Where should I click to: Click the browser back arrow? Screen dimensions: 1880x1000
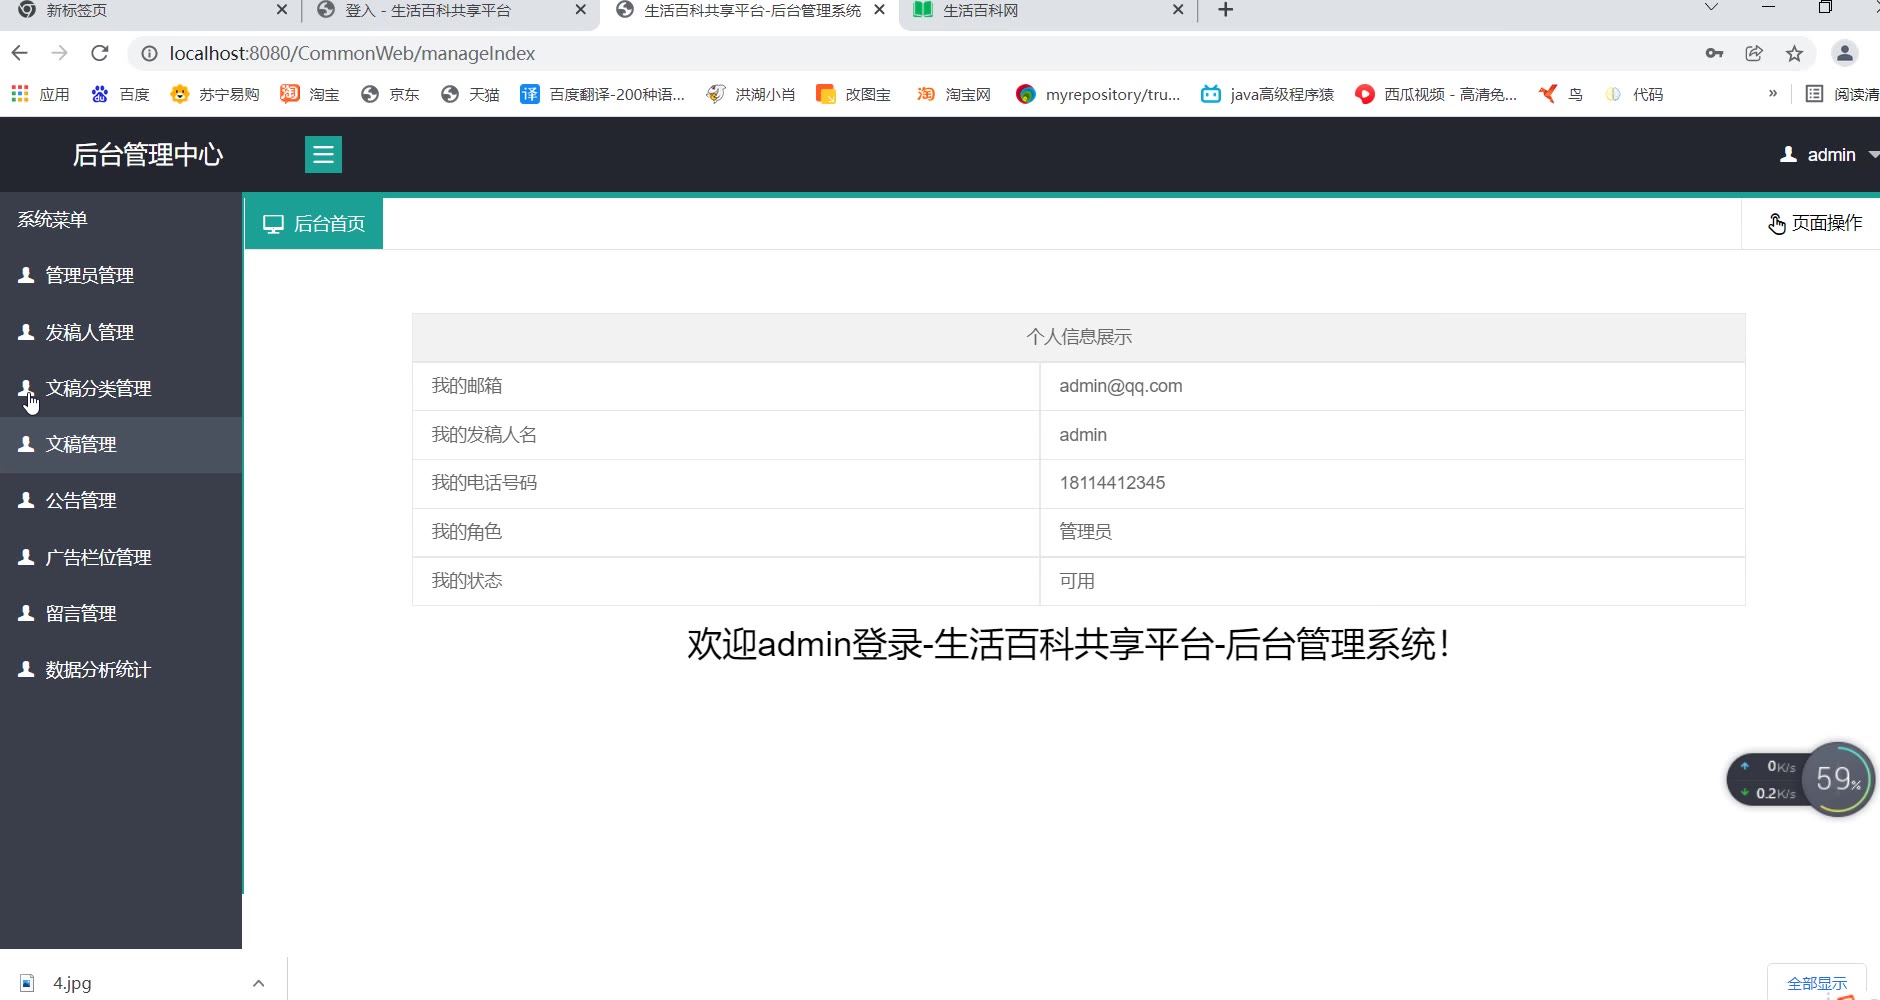point(20,53)
